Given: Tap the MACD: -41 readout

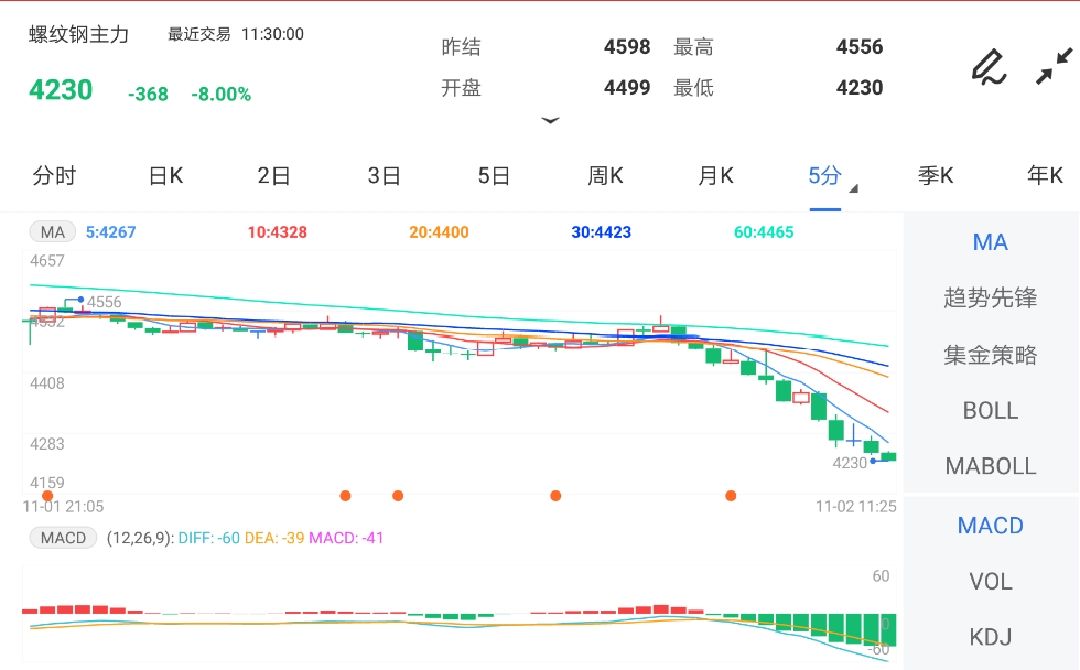Looking at the screenshot, I should [x=346, y=538].
